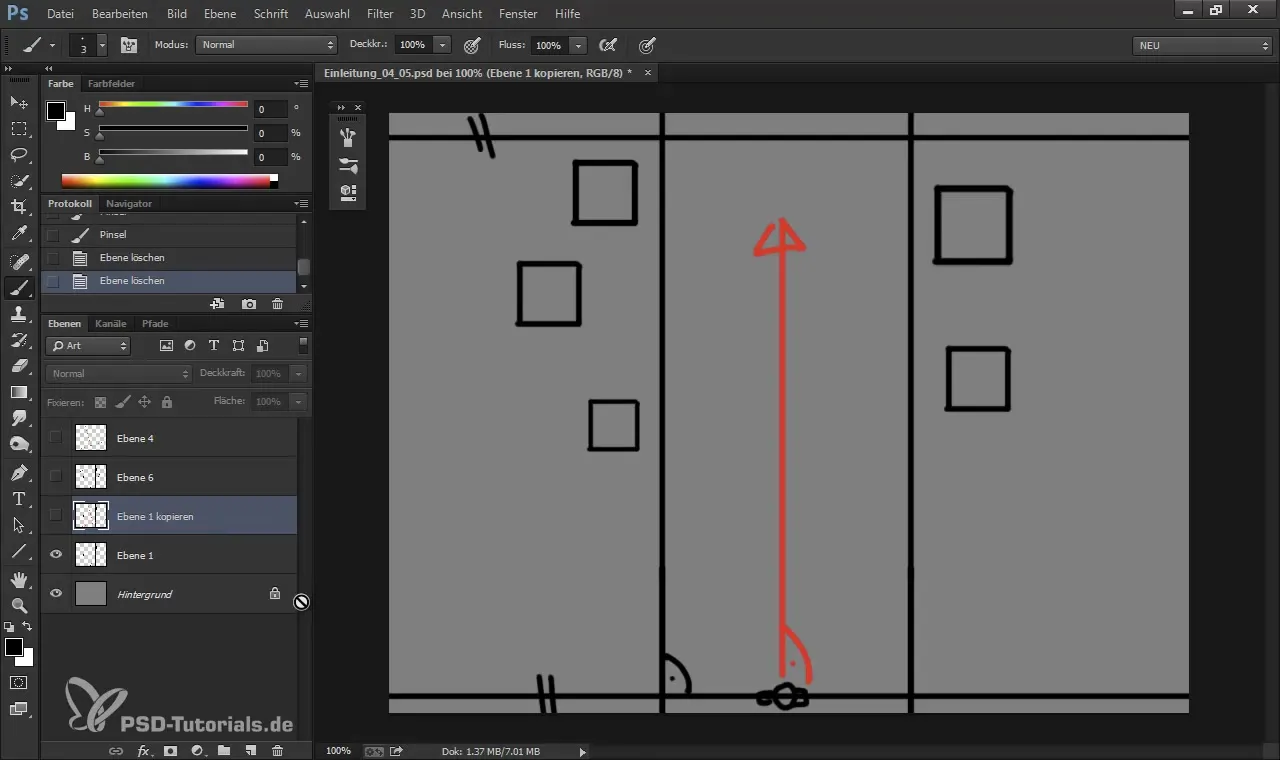Viewport: 1280px width, 760px height.
Task: Click the H hue slider
Action: point(173,104)
